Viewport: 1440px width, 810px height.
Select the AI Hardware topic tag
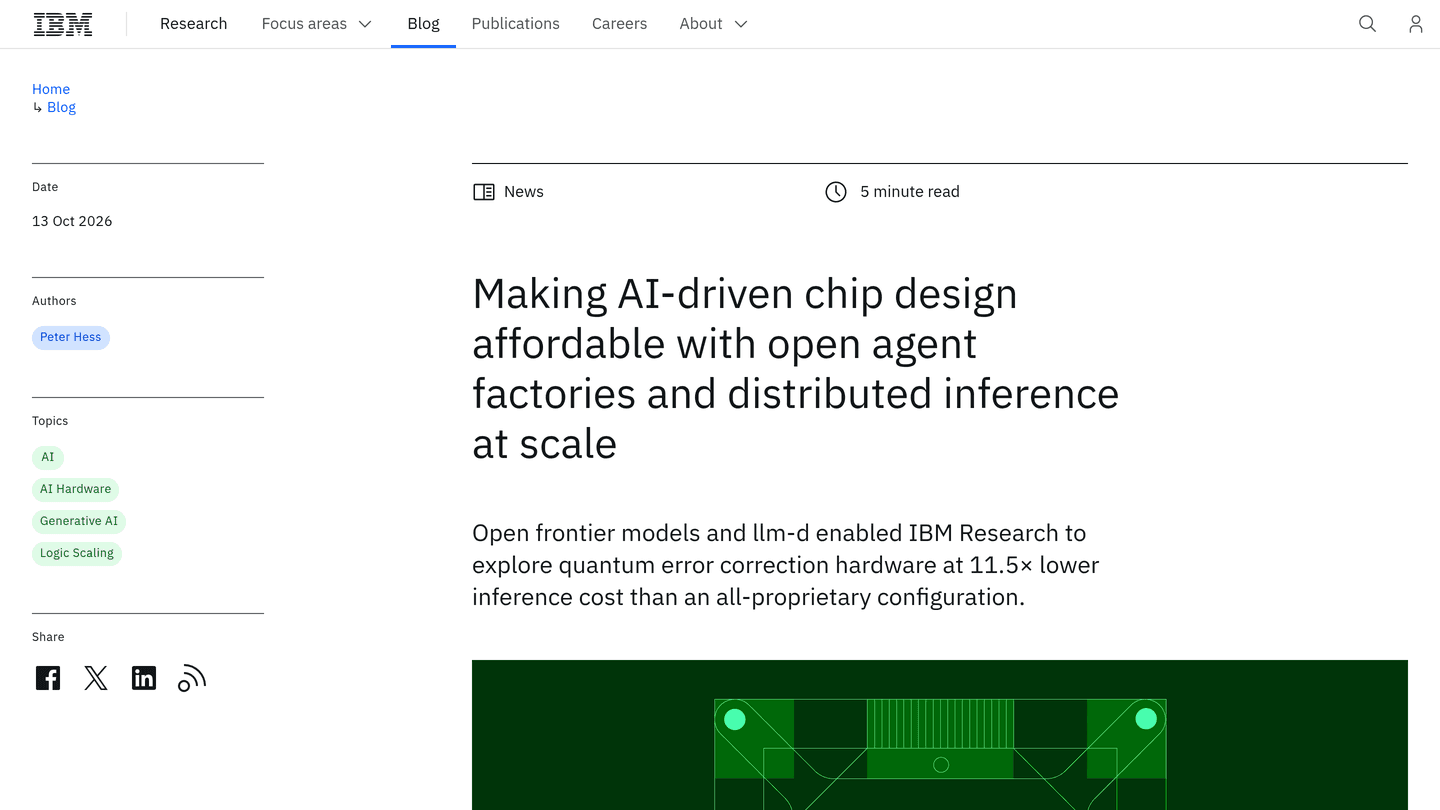[76, 489]
